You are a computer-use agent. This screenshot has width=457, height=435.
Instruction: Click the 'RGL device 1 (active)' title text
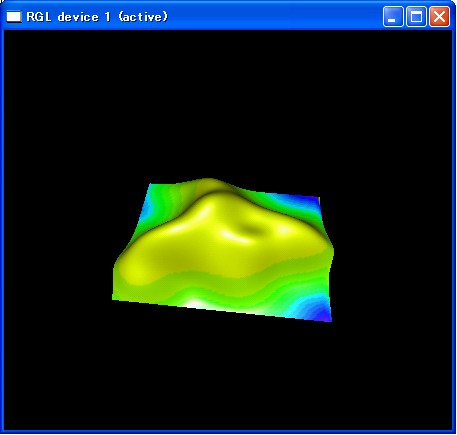point(97,17)
